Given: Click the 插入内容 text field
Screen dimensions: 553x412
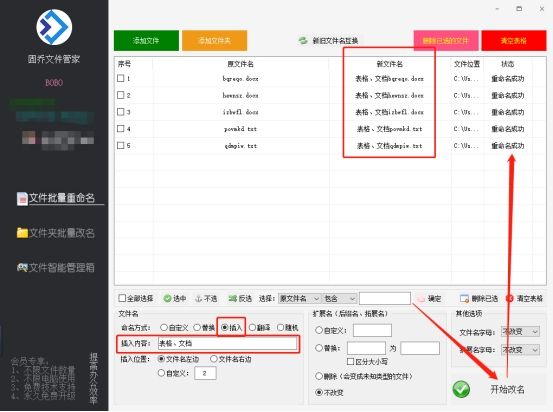Looking at the screenshot, I should tap(227, 344).
